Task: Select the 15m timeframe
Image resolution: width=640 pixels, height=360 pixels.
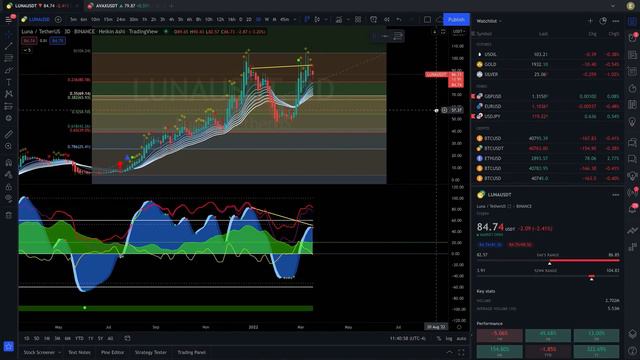Action: (x=108, y=19)
